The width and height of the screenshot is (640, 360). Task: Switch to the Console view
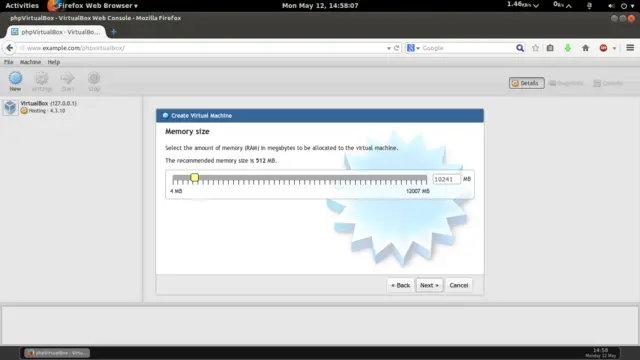(x=608, y=83)
